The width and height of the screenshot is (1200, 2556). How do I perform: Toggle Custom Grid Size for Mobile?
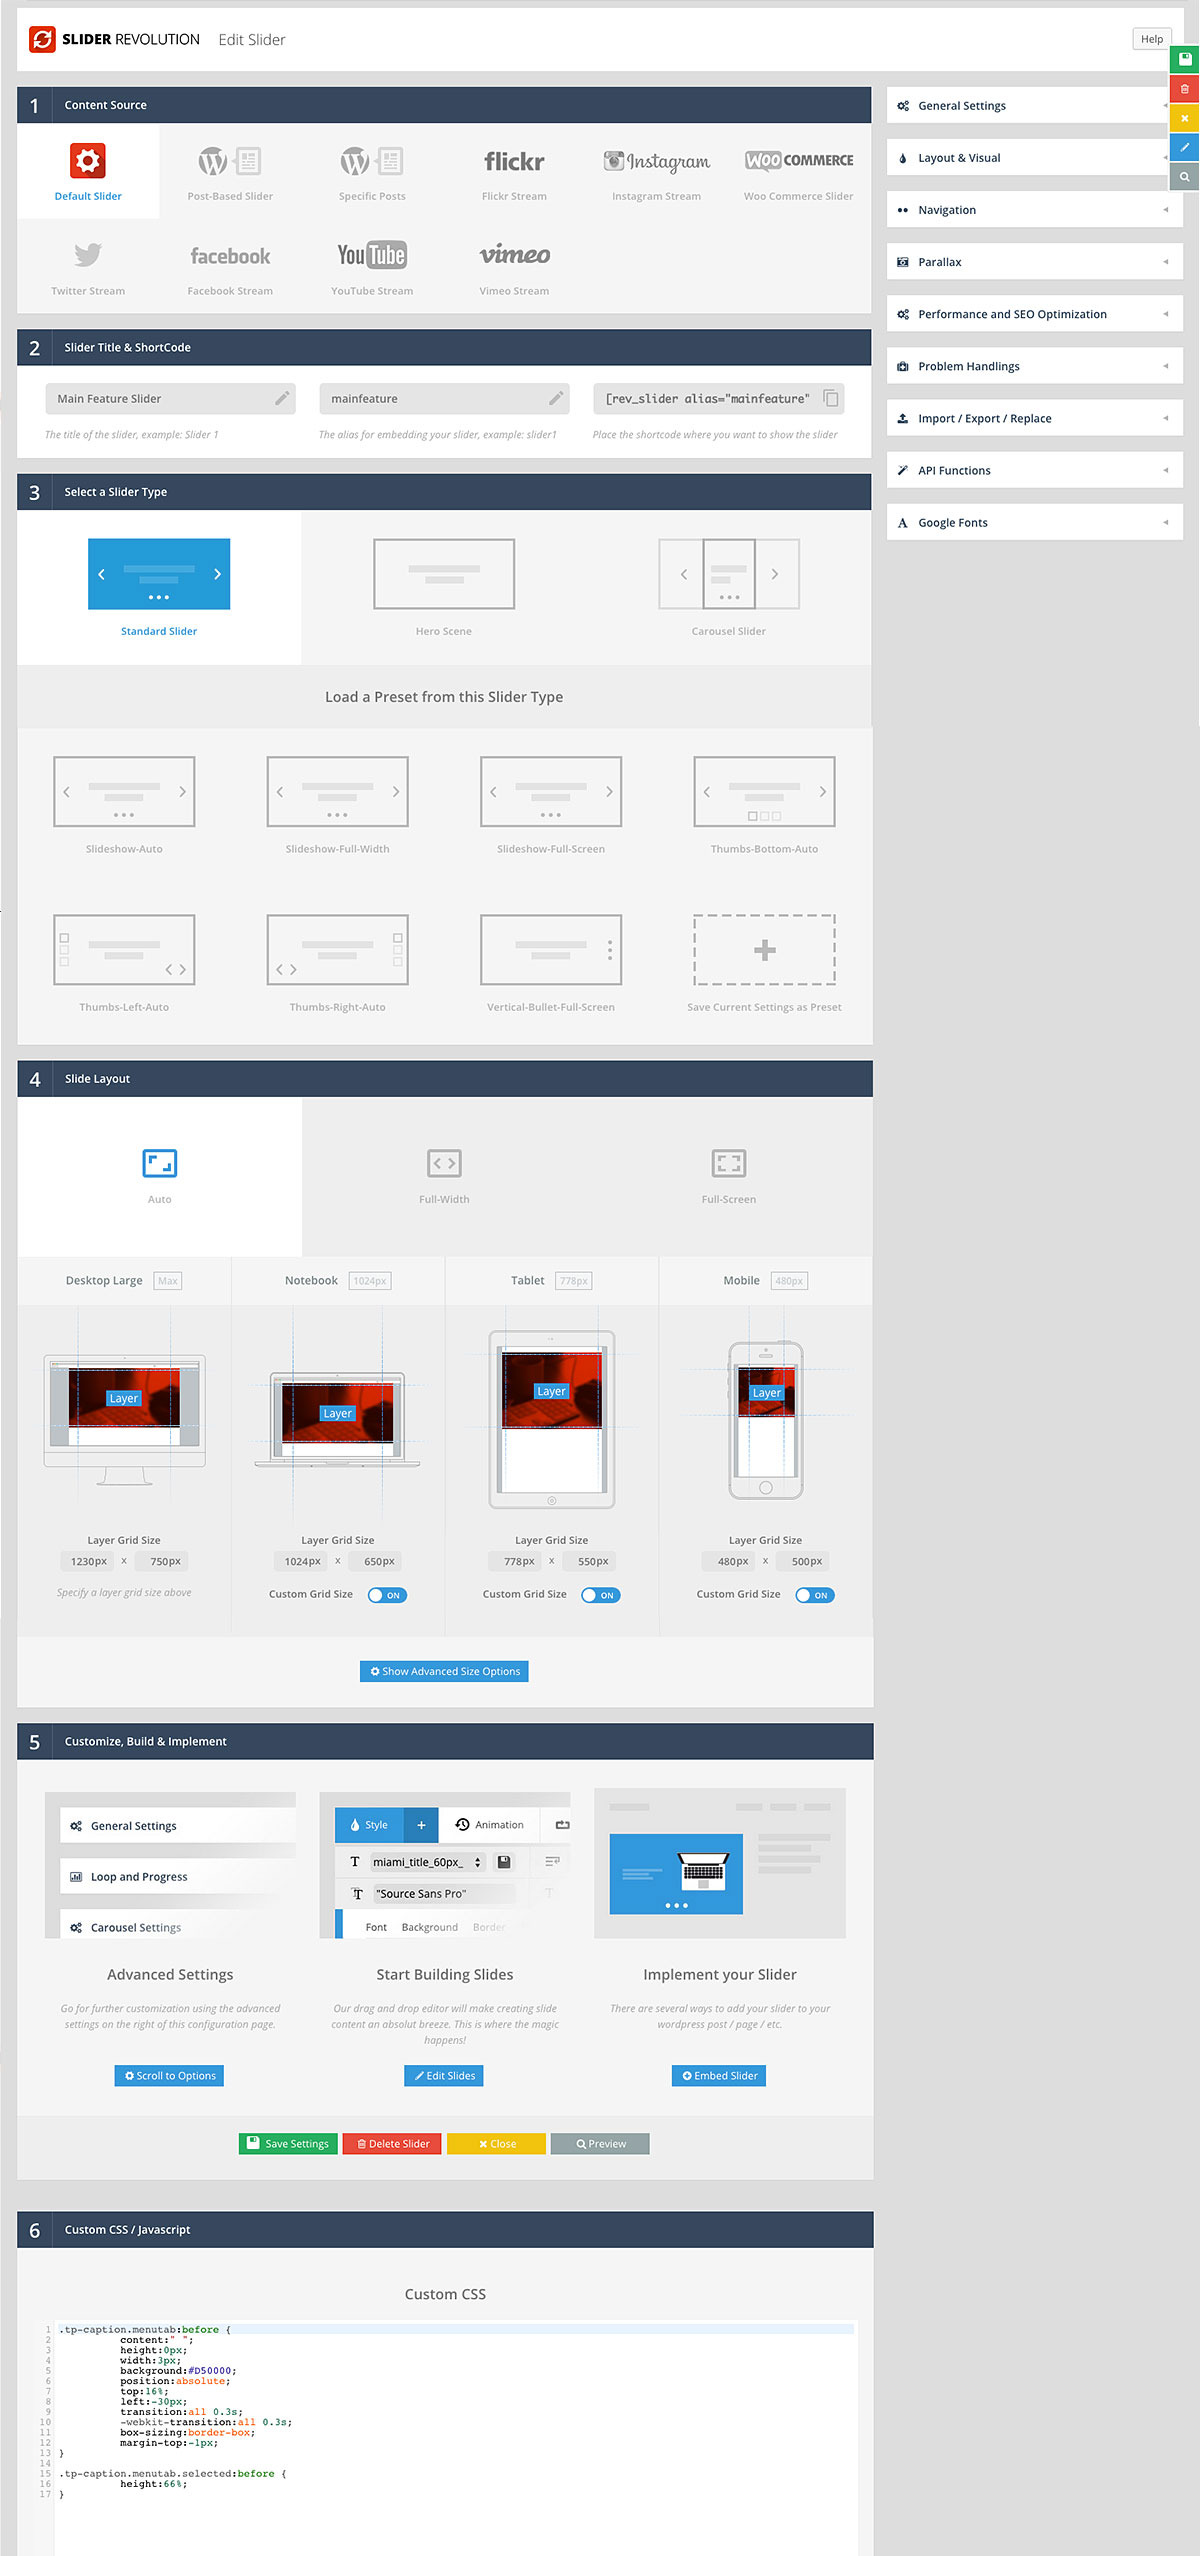tap(815, 1595)
